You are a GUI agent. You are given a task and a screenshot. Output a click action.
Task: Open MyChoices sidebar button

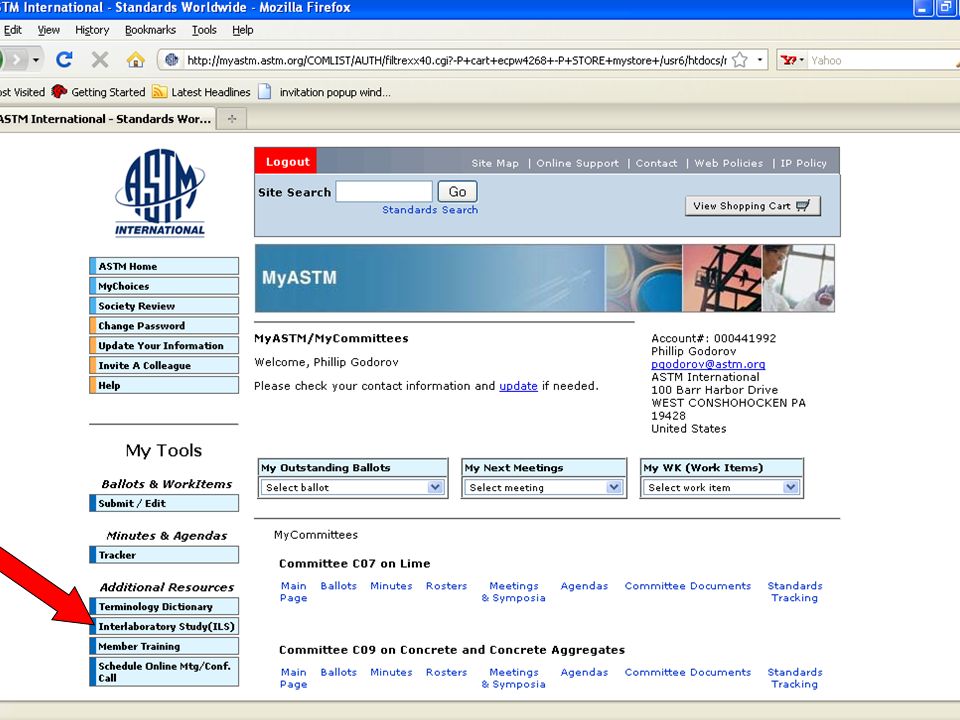pos(164,286)
